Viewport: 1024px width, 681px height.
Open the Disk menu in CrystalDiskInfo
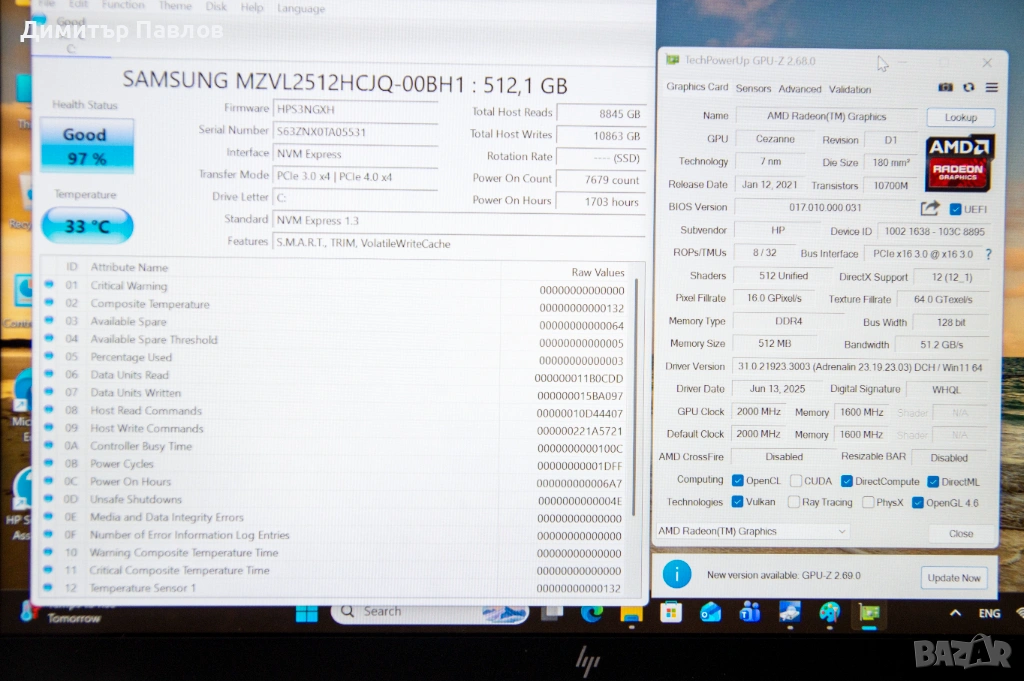pos(216,7)
